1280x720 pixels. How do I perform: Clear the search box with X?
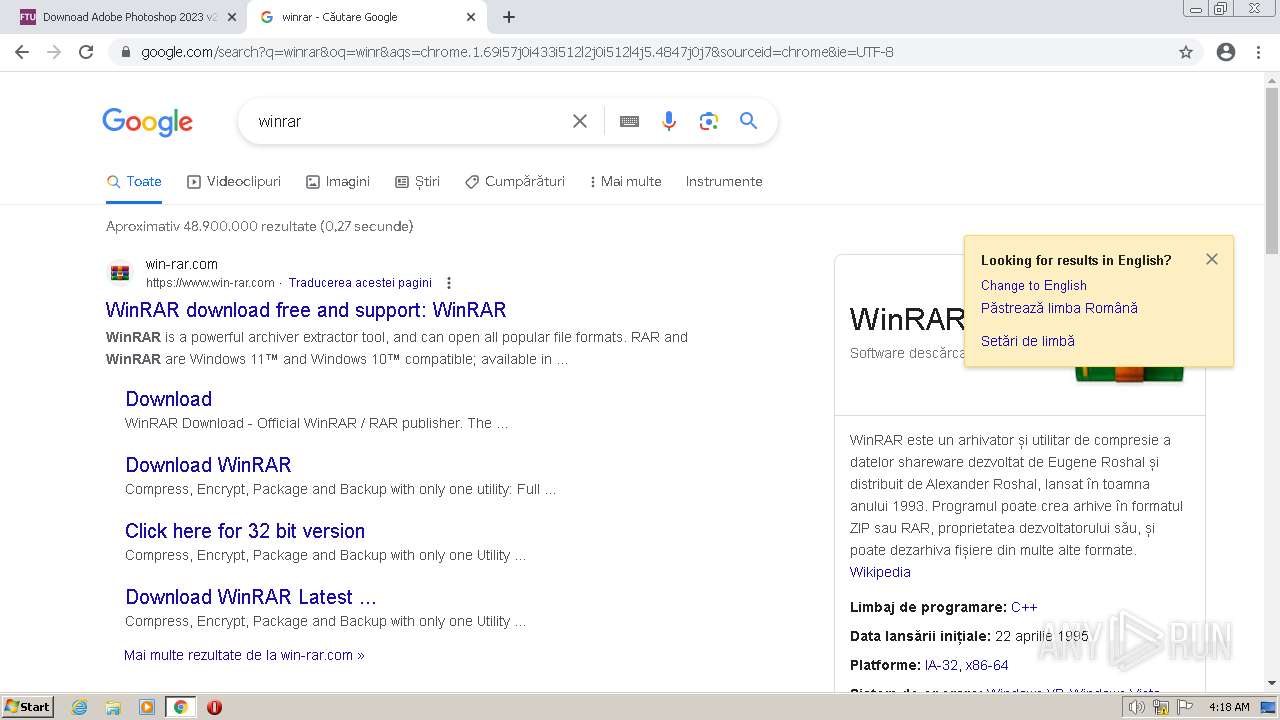(580, 121)
